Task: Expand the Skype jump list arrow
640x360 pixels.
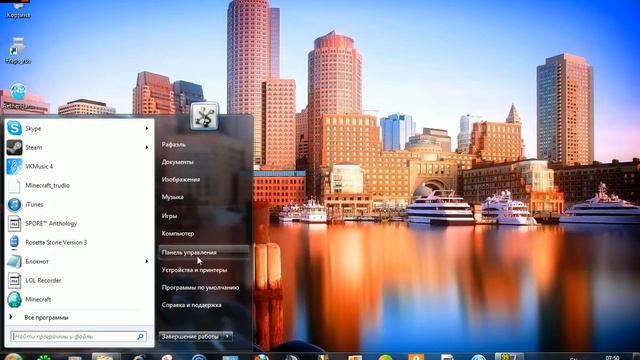Action: point(147,128)
